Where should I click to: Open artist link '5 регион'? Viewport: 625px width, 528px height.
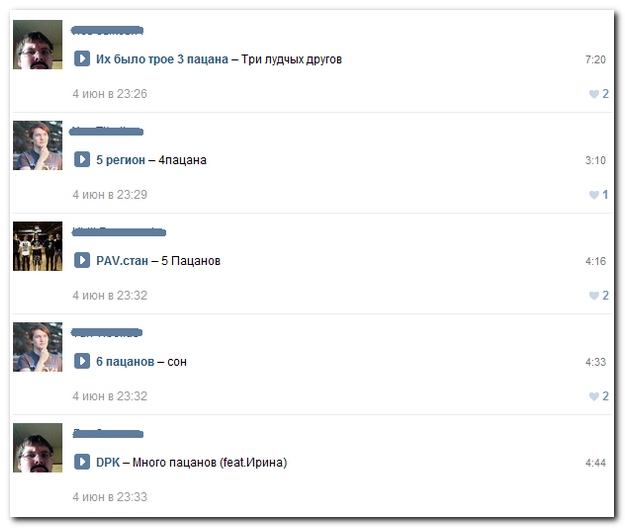120,160
